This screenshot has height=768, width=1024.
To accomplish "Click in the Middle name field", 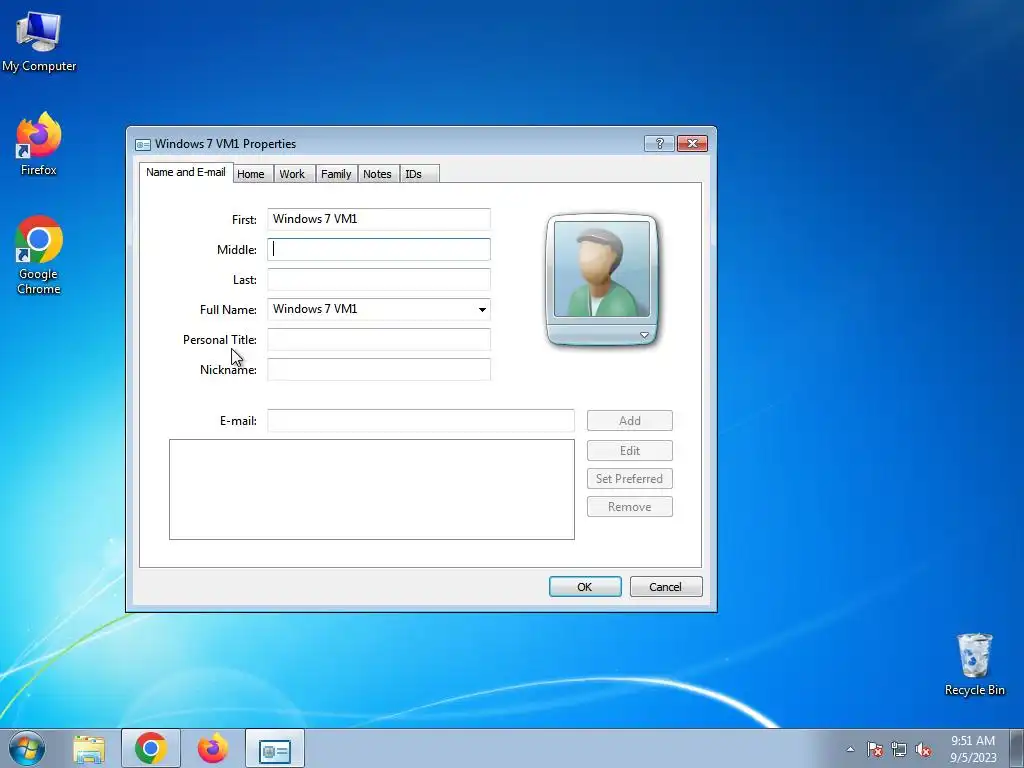I will pyautogui.click(x=379, y=249).
